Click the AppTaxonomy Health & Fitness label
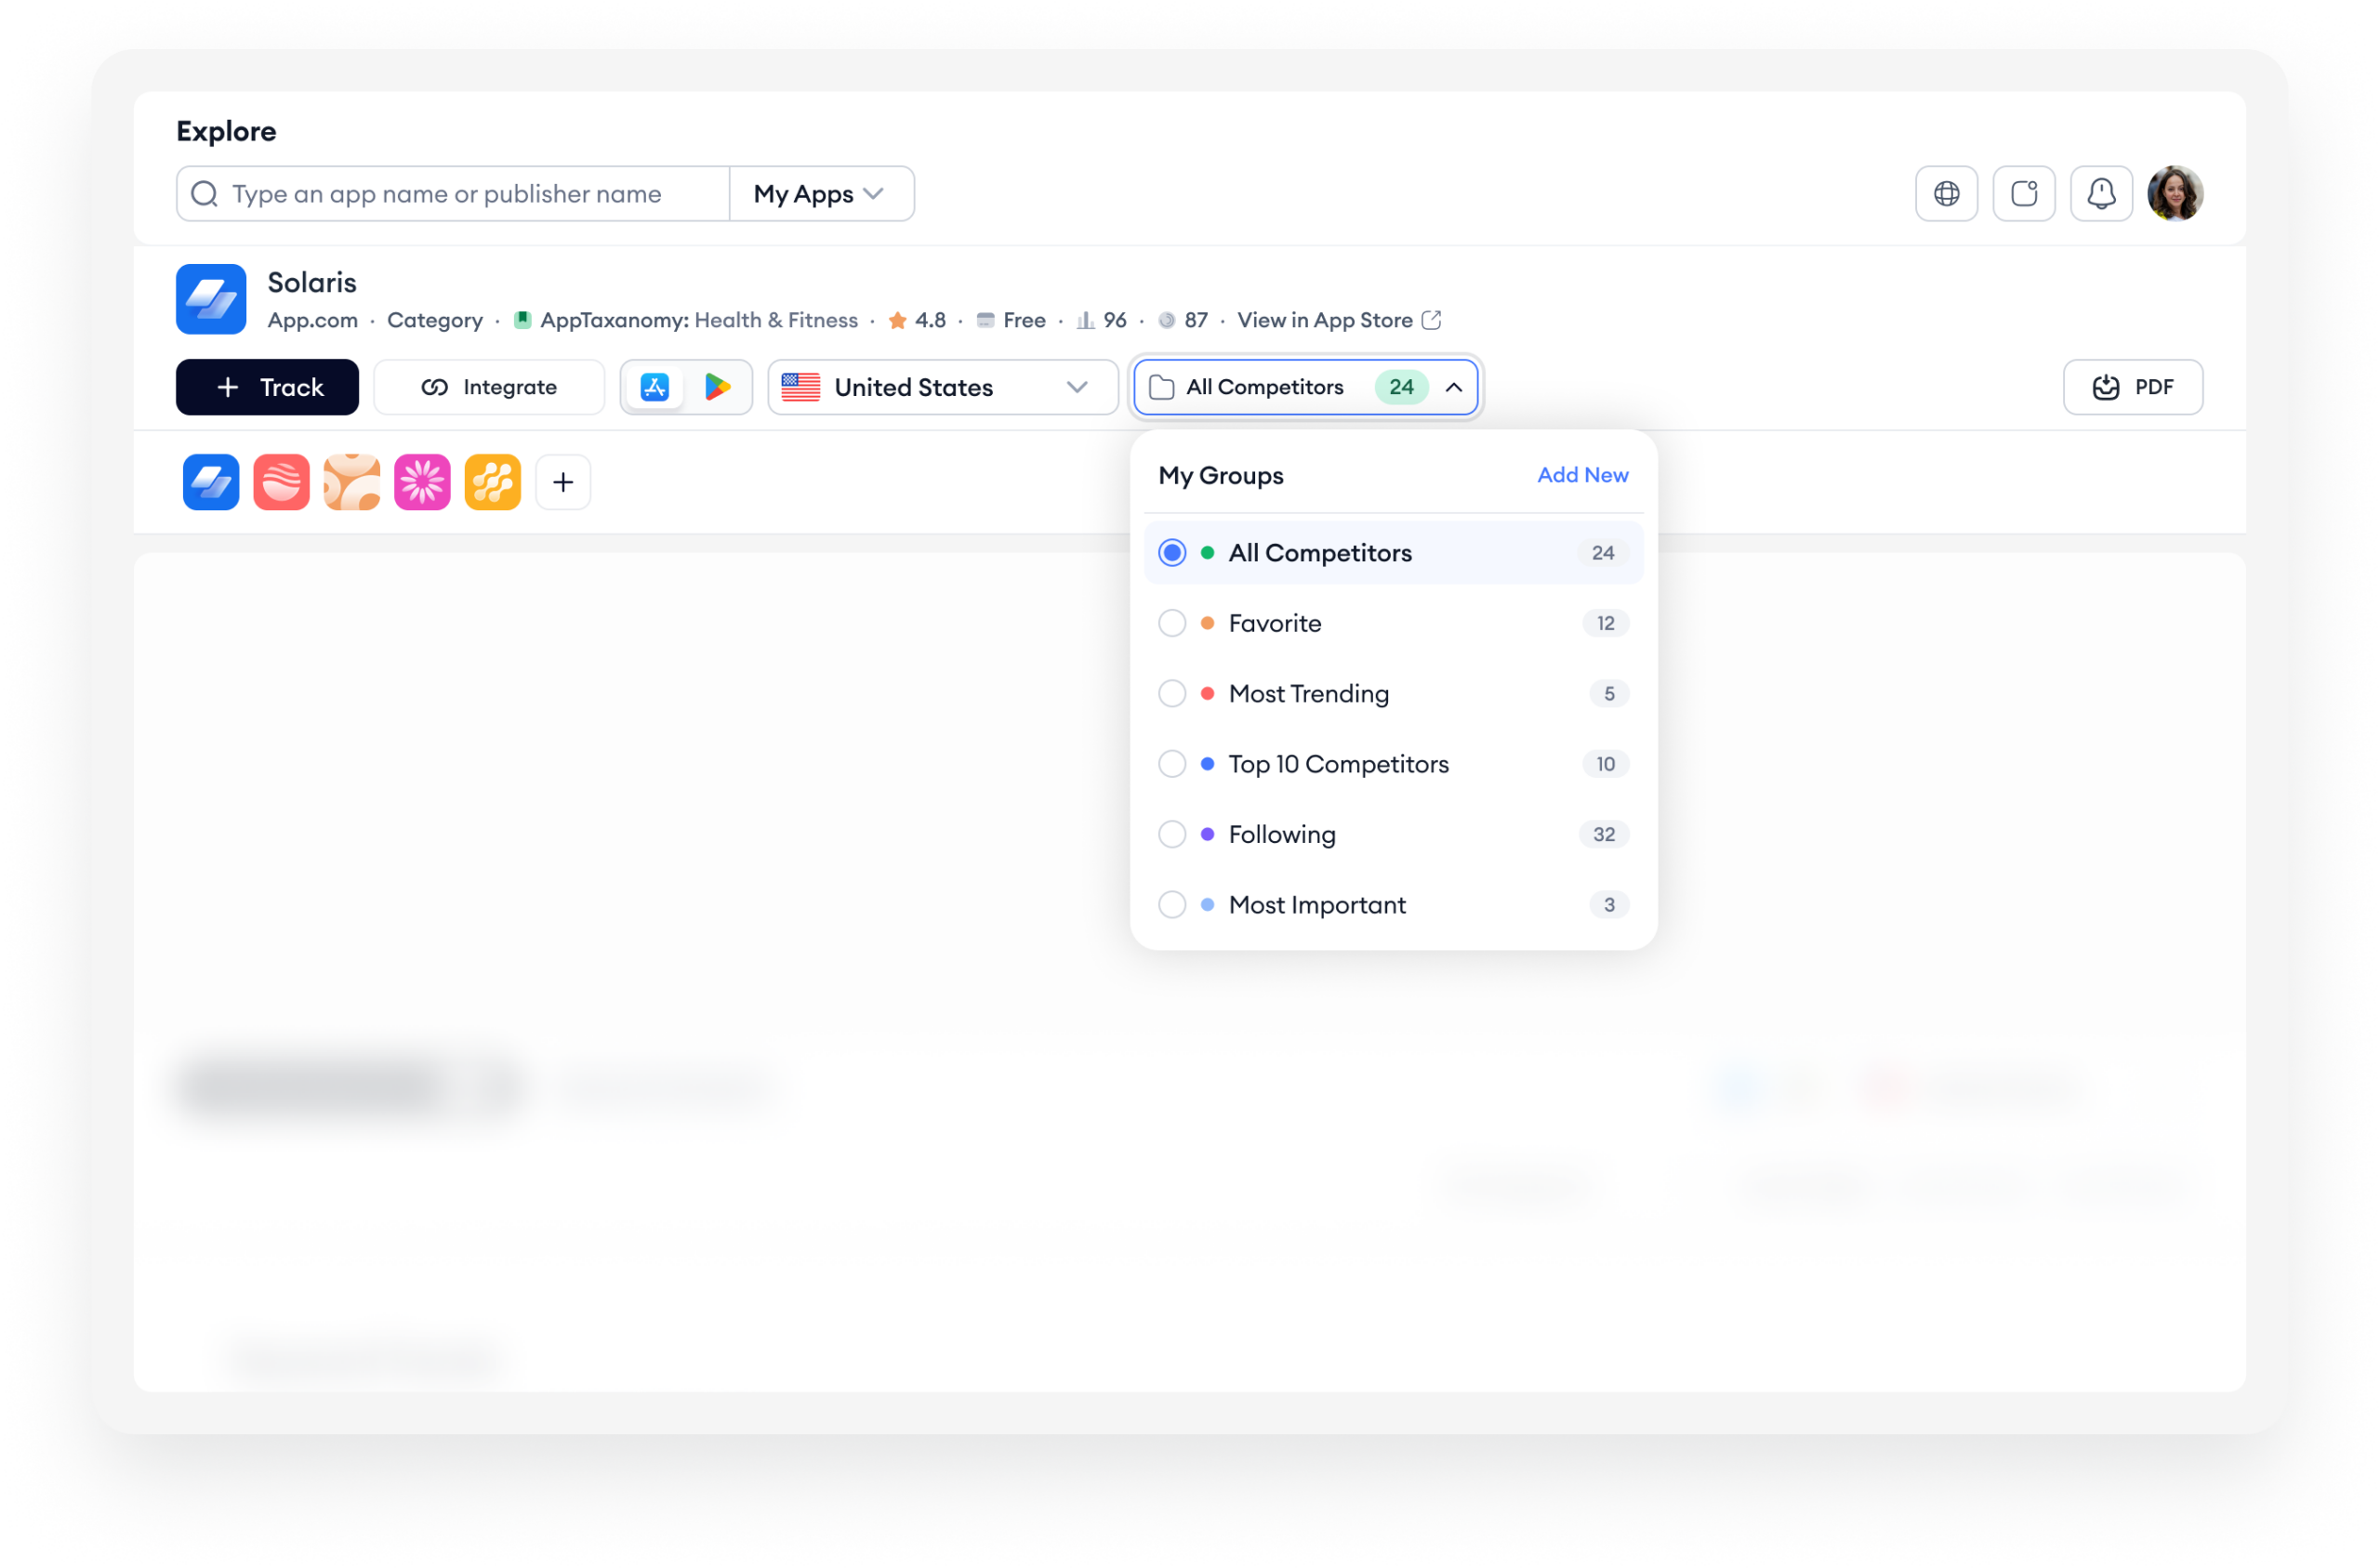The height and width of the screenshot is (1568, 2380). [698, 320]
